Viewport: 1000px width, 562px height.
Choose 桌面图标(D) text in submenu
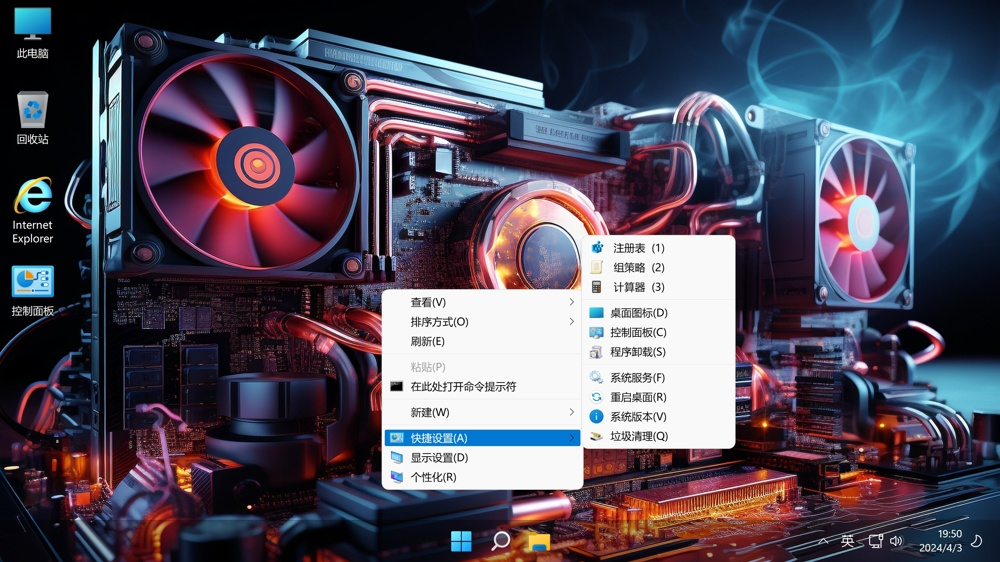(x=638, y=313)
